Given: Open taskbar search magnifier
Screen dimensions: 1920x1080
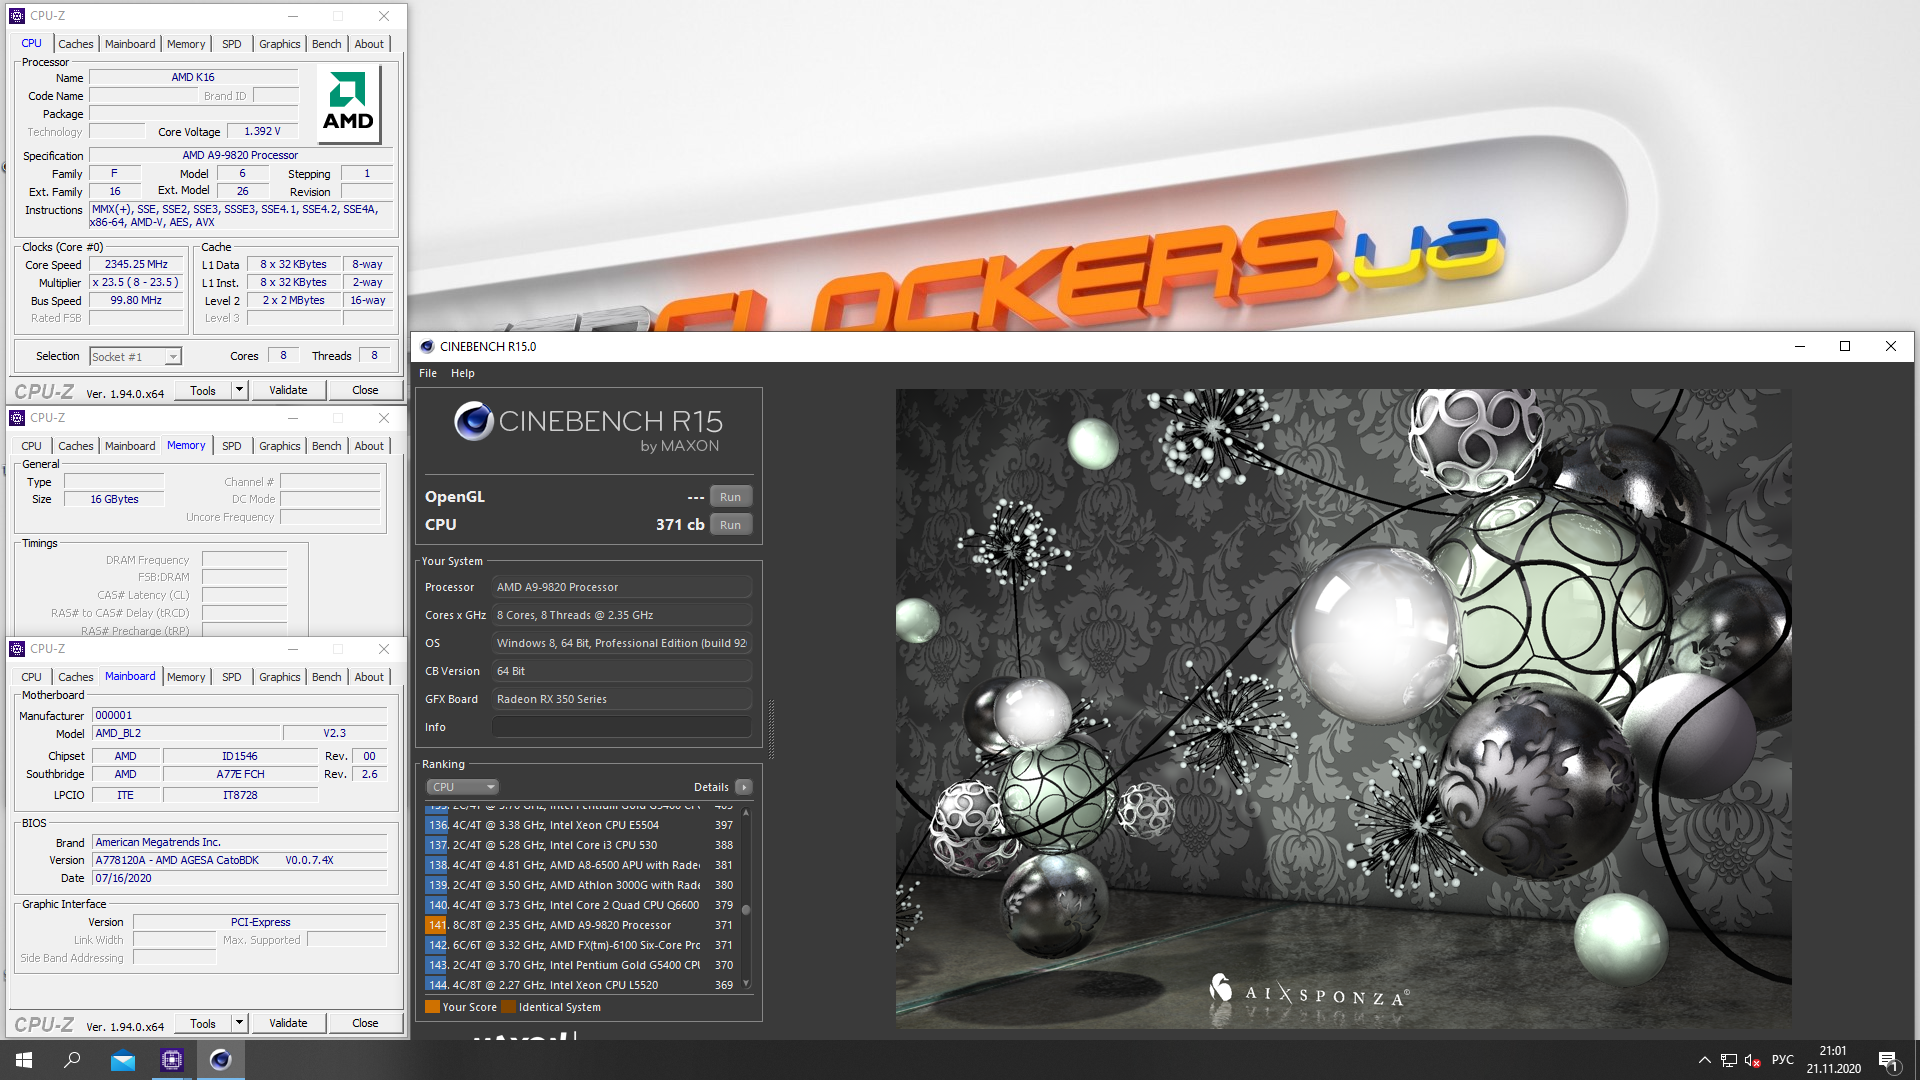Looking at the screenshot, I should (72, 1060).
